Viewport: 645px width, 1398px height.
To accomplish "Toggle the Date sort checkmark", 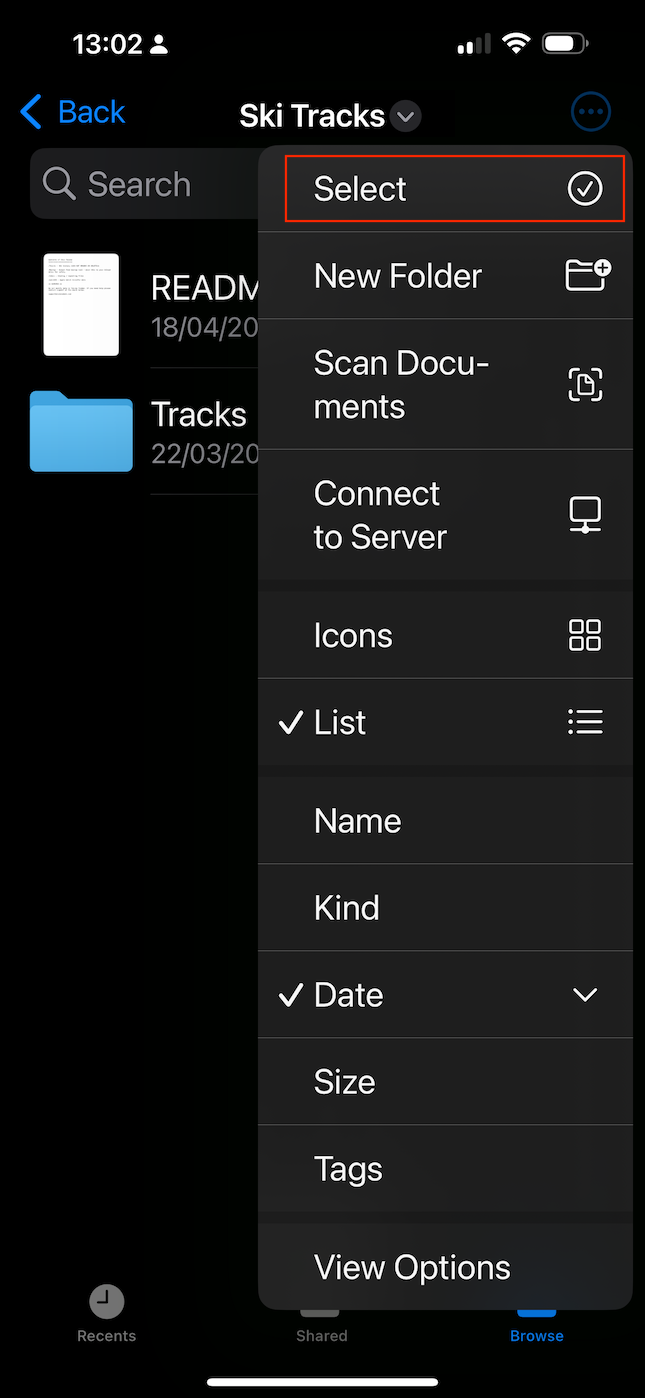I will pyautogui.click(x=291, y=995).
